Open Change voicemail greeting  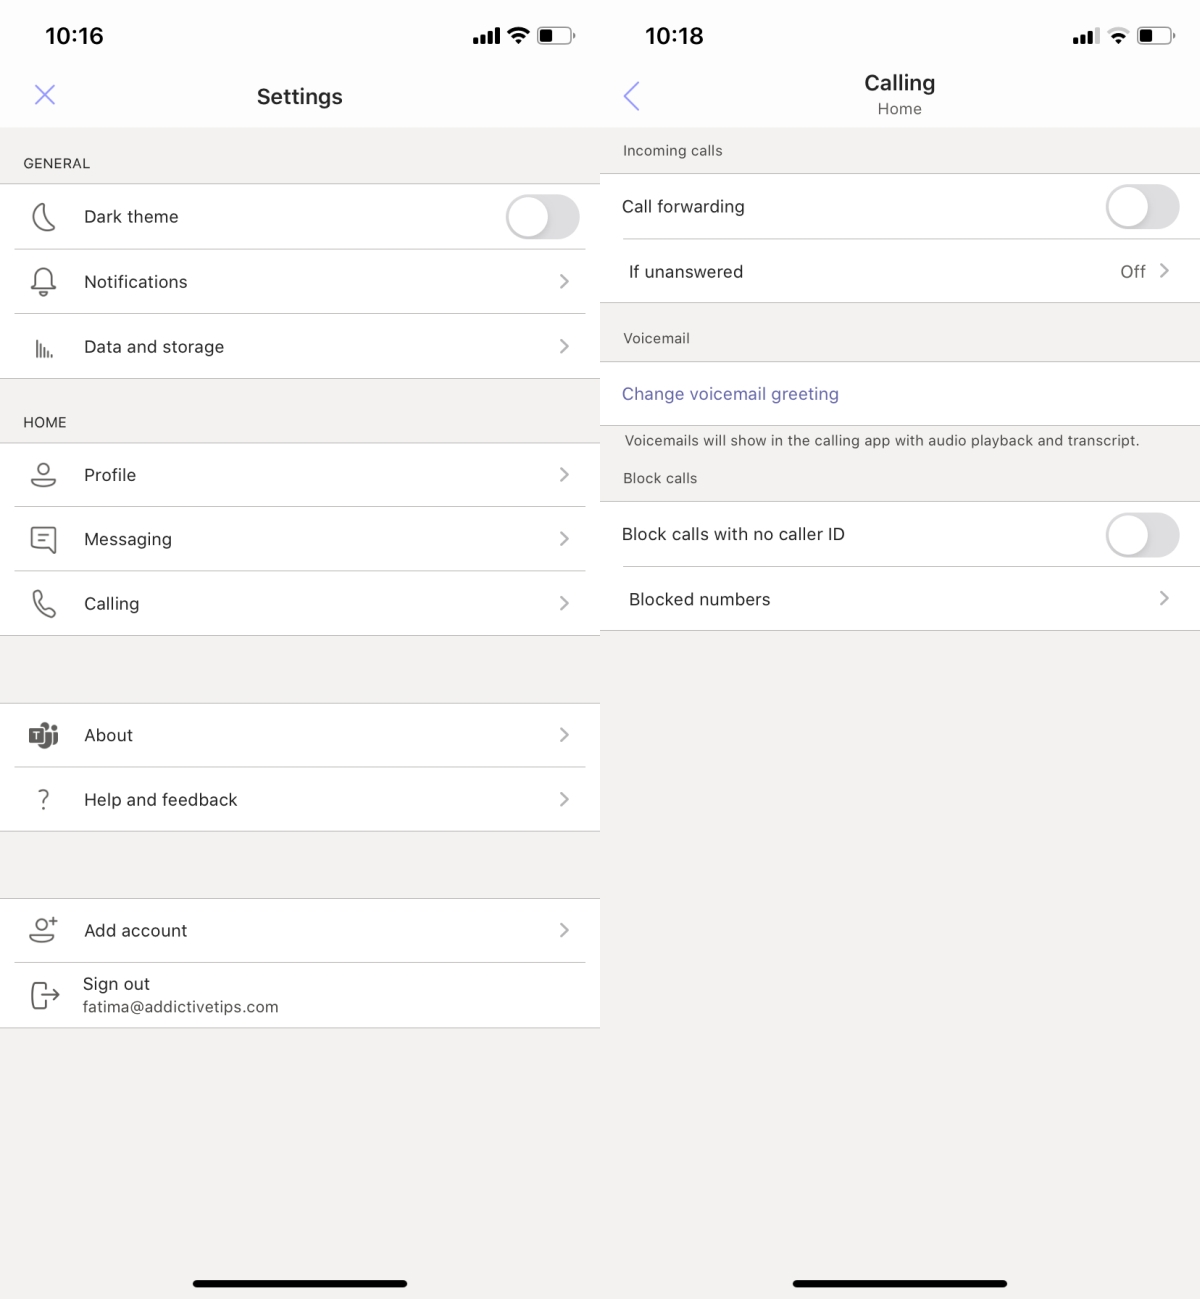tap(730, 394)
